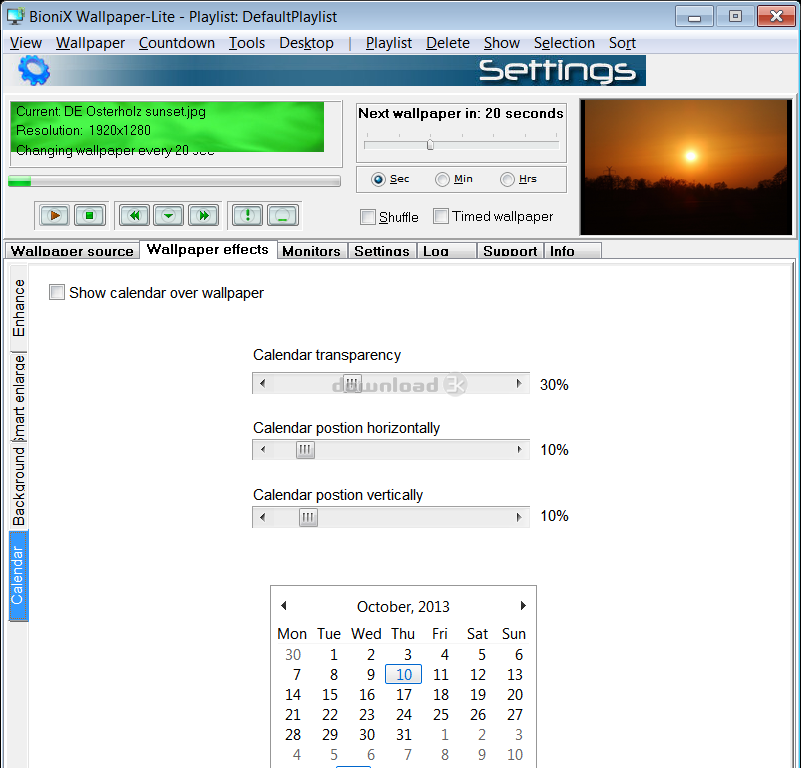801x768 pixels.
Task: Open the Support tab
Action: 510,251
